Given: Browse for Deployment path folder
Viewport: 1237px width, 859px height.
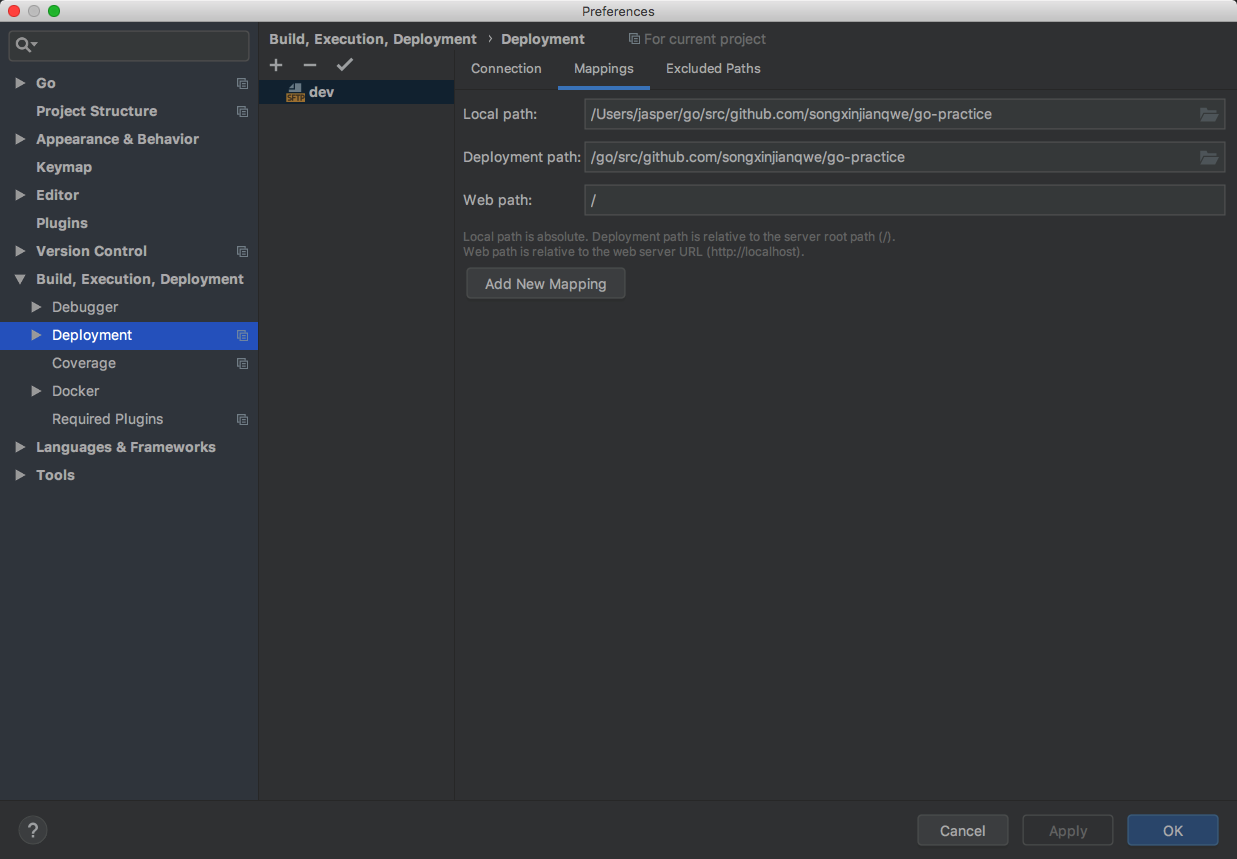Looking at the screenshot, I should click(1209, 157).
